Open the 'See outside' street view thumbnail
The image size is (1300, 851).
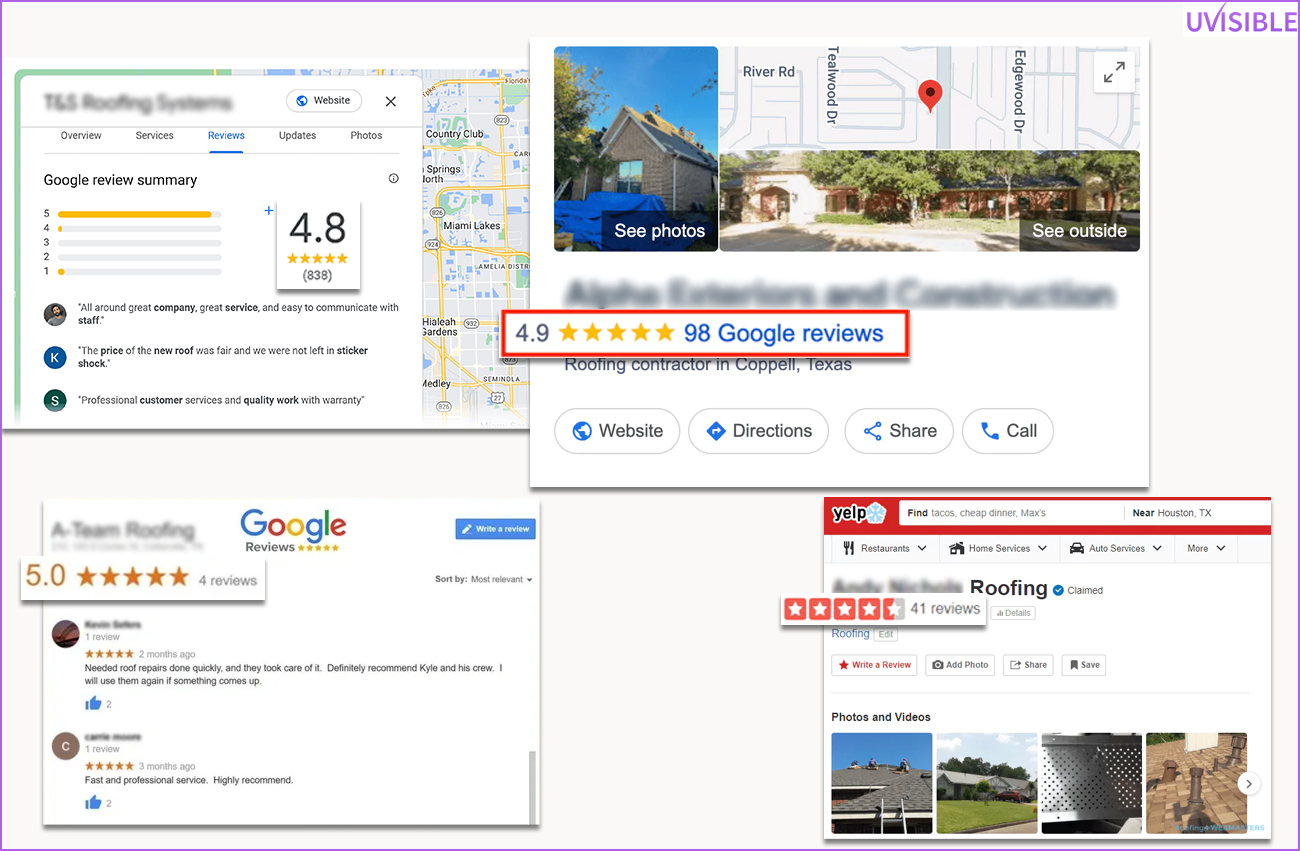(929, 201)
